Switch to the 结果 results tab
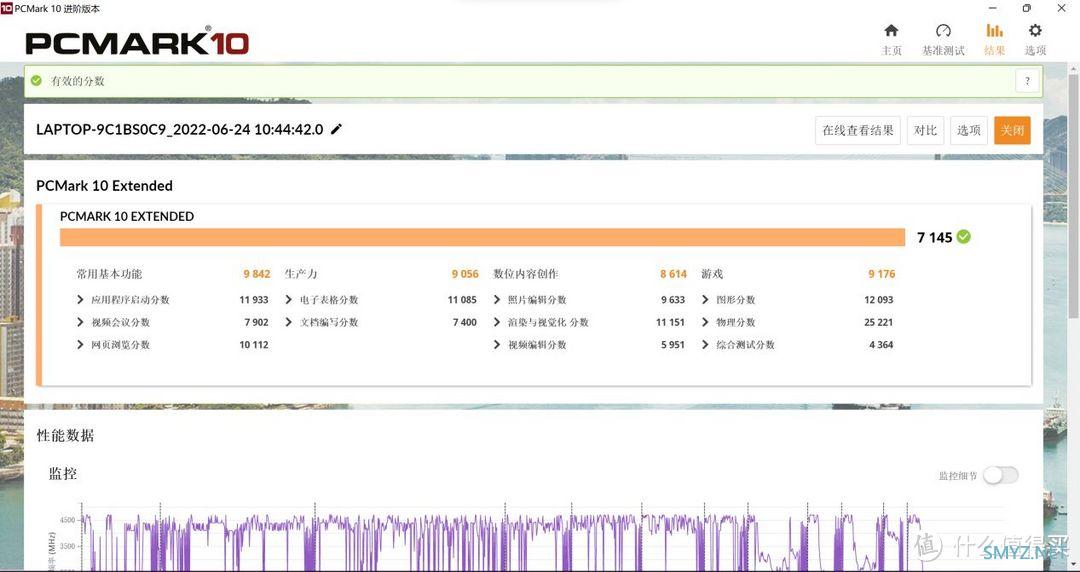Screen dimensions: 1080x572 coord(994,39)
